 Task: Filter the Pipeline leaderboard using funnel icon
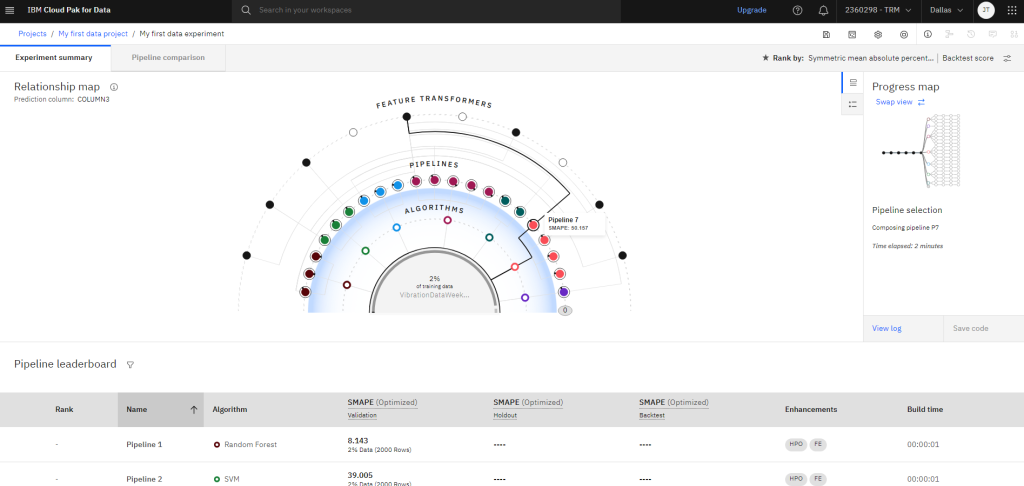pyautogui.click(x=130, y=365)
